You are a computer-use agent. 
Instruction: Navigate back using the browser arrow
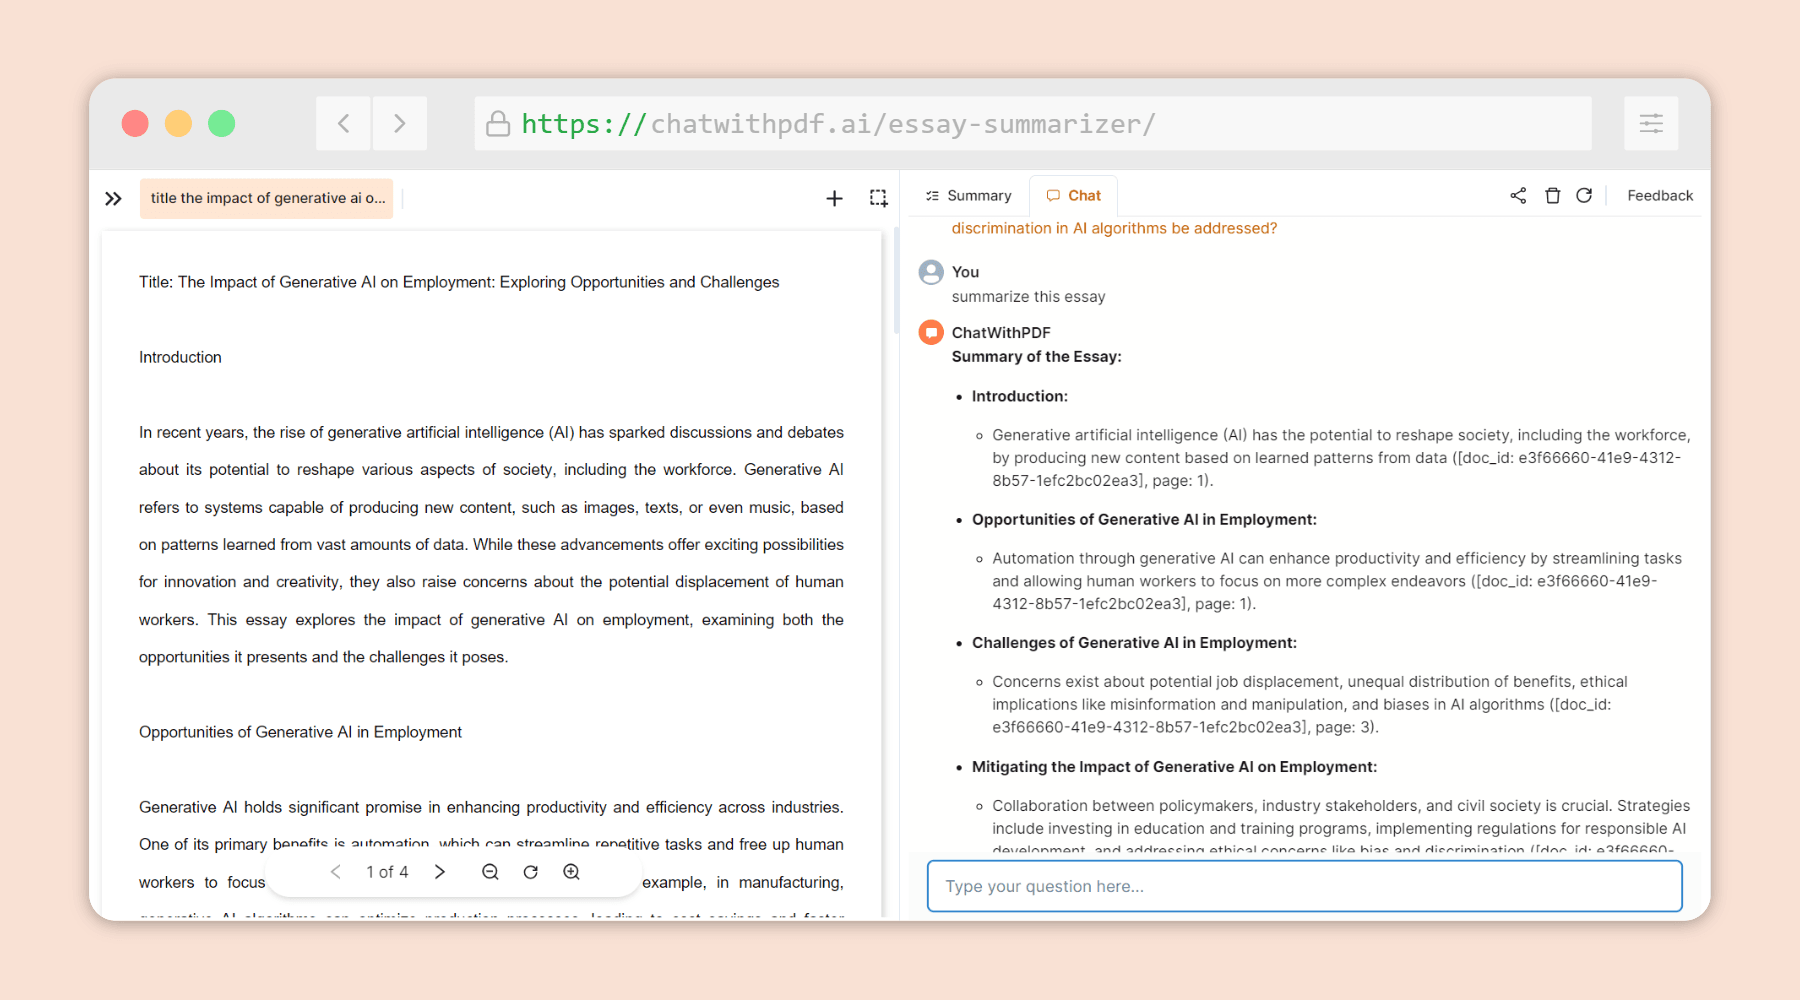click(x=343, y=123)
